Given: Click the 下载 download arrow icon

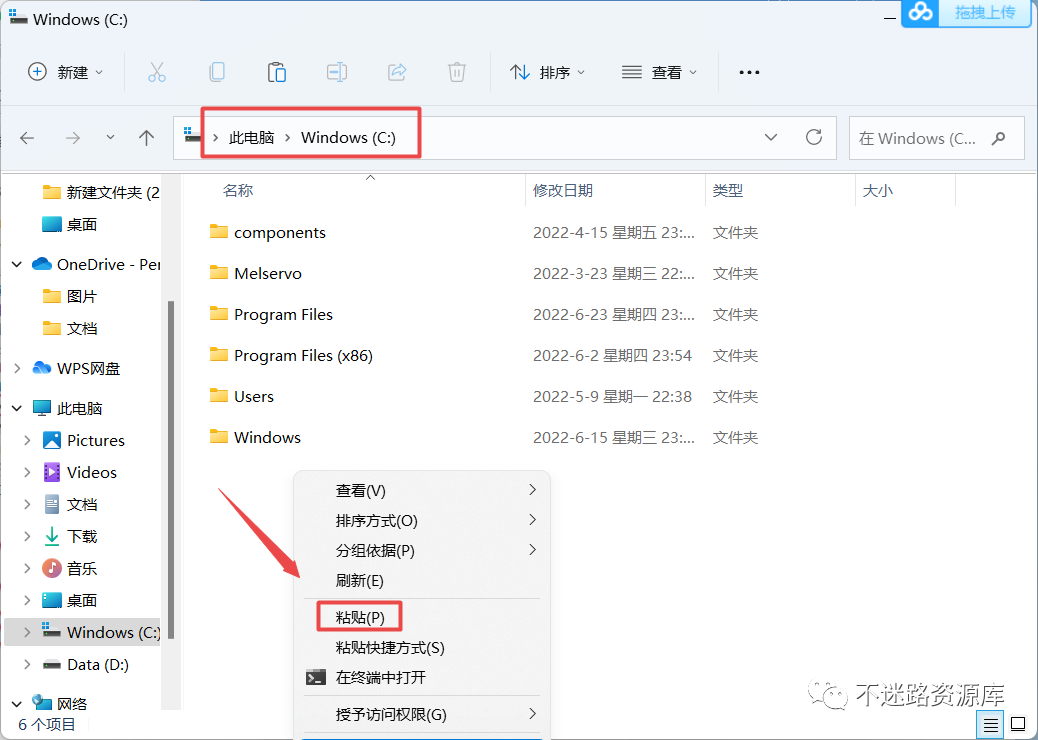Looking at the screenshot, I should (52, 536).
